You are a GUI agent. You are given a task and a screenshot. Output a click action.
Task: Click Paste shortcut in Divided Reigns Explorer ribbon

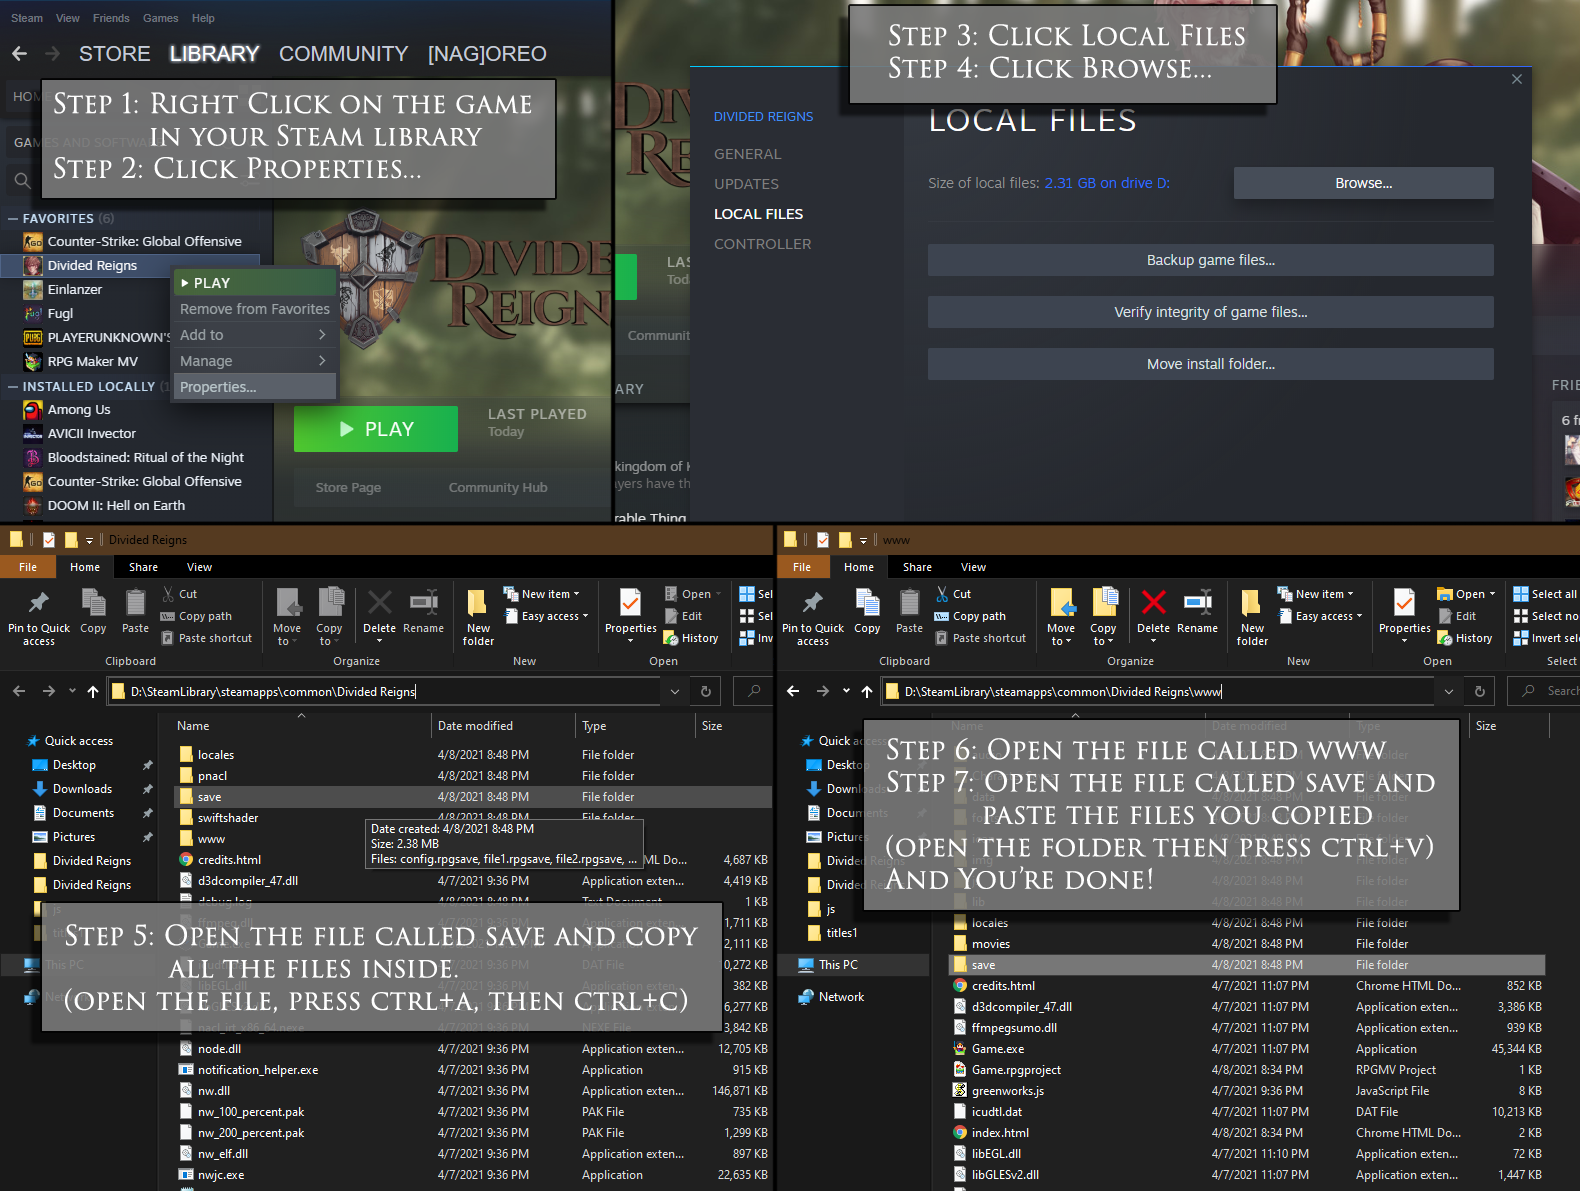tap(206, 638)
